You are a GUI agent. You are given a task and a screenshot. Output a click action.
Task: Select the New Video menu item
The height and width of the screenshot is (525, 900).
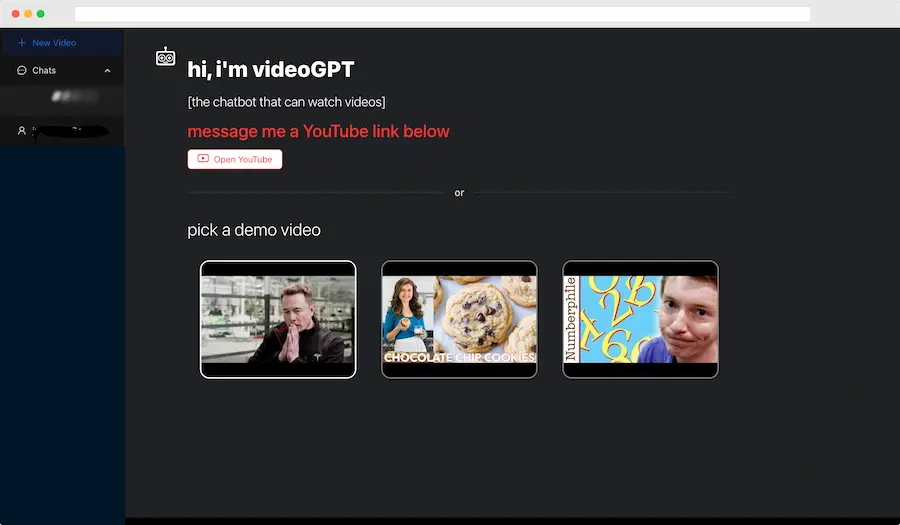[x=54, y=43]
